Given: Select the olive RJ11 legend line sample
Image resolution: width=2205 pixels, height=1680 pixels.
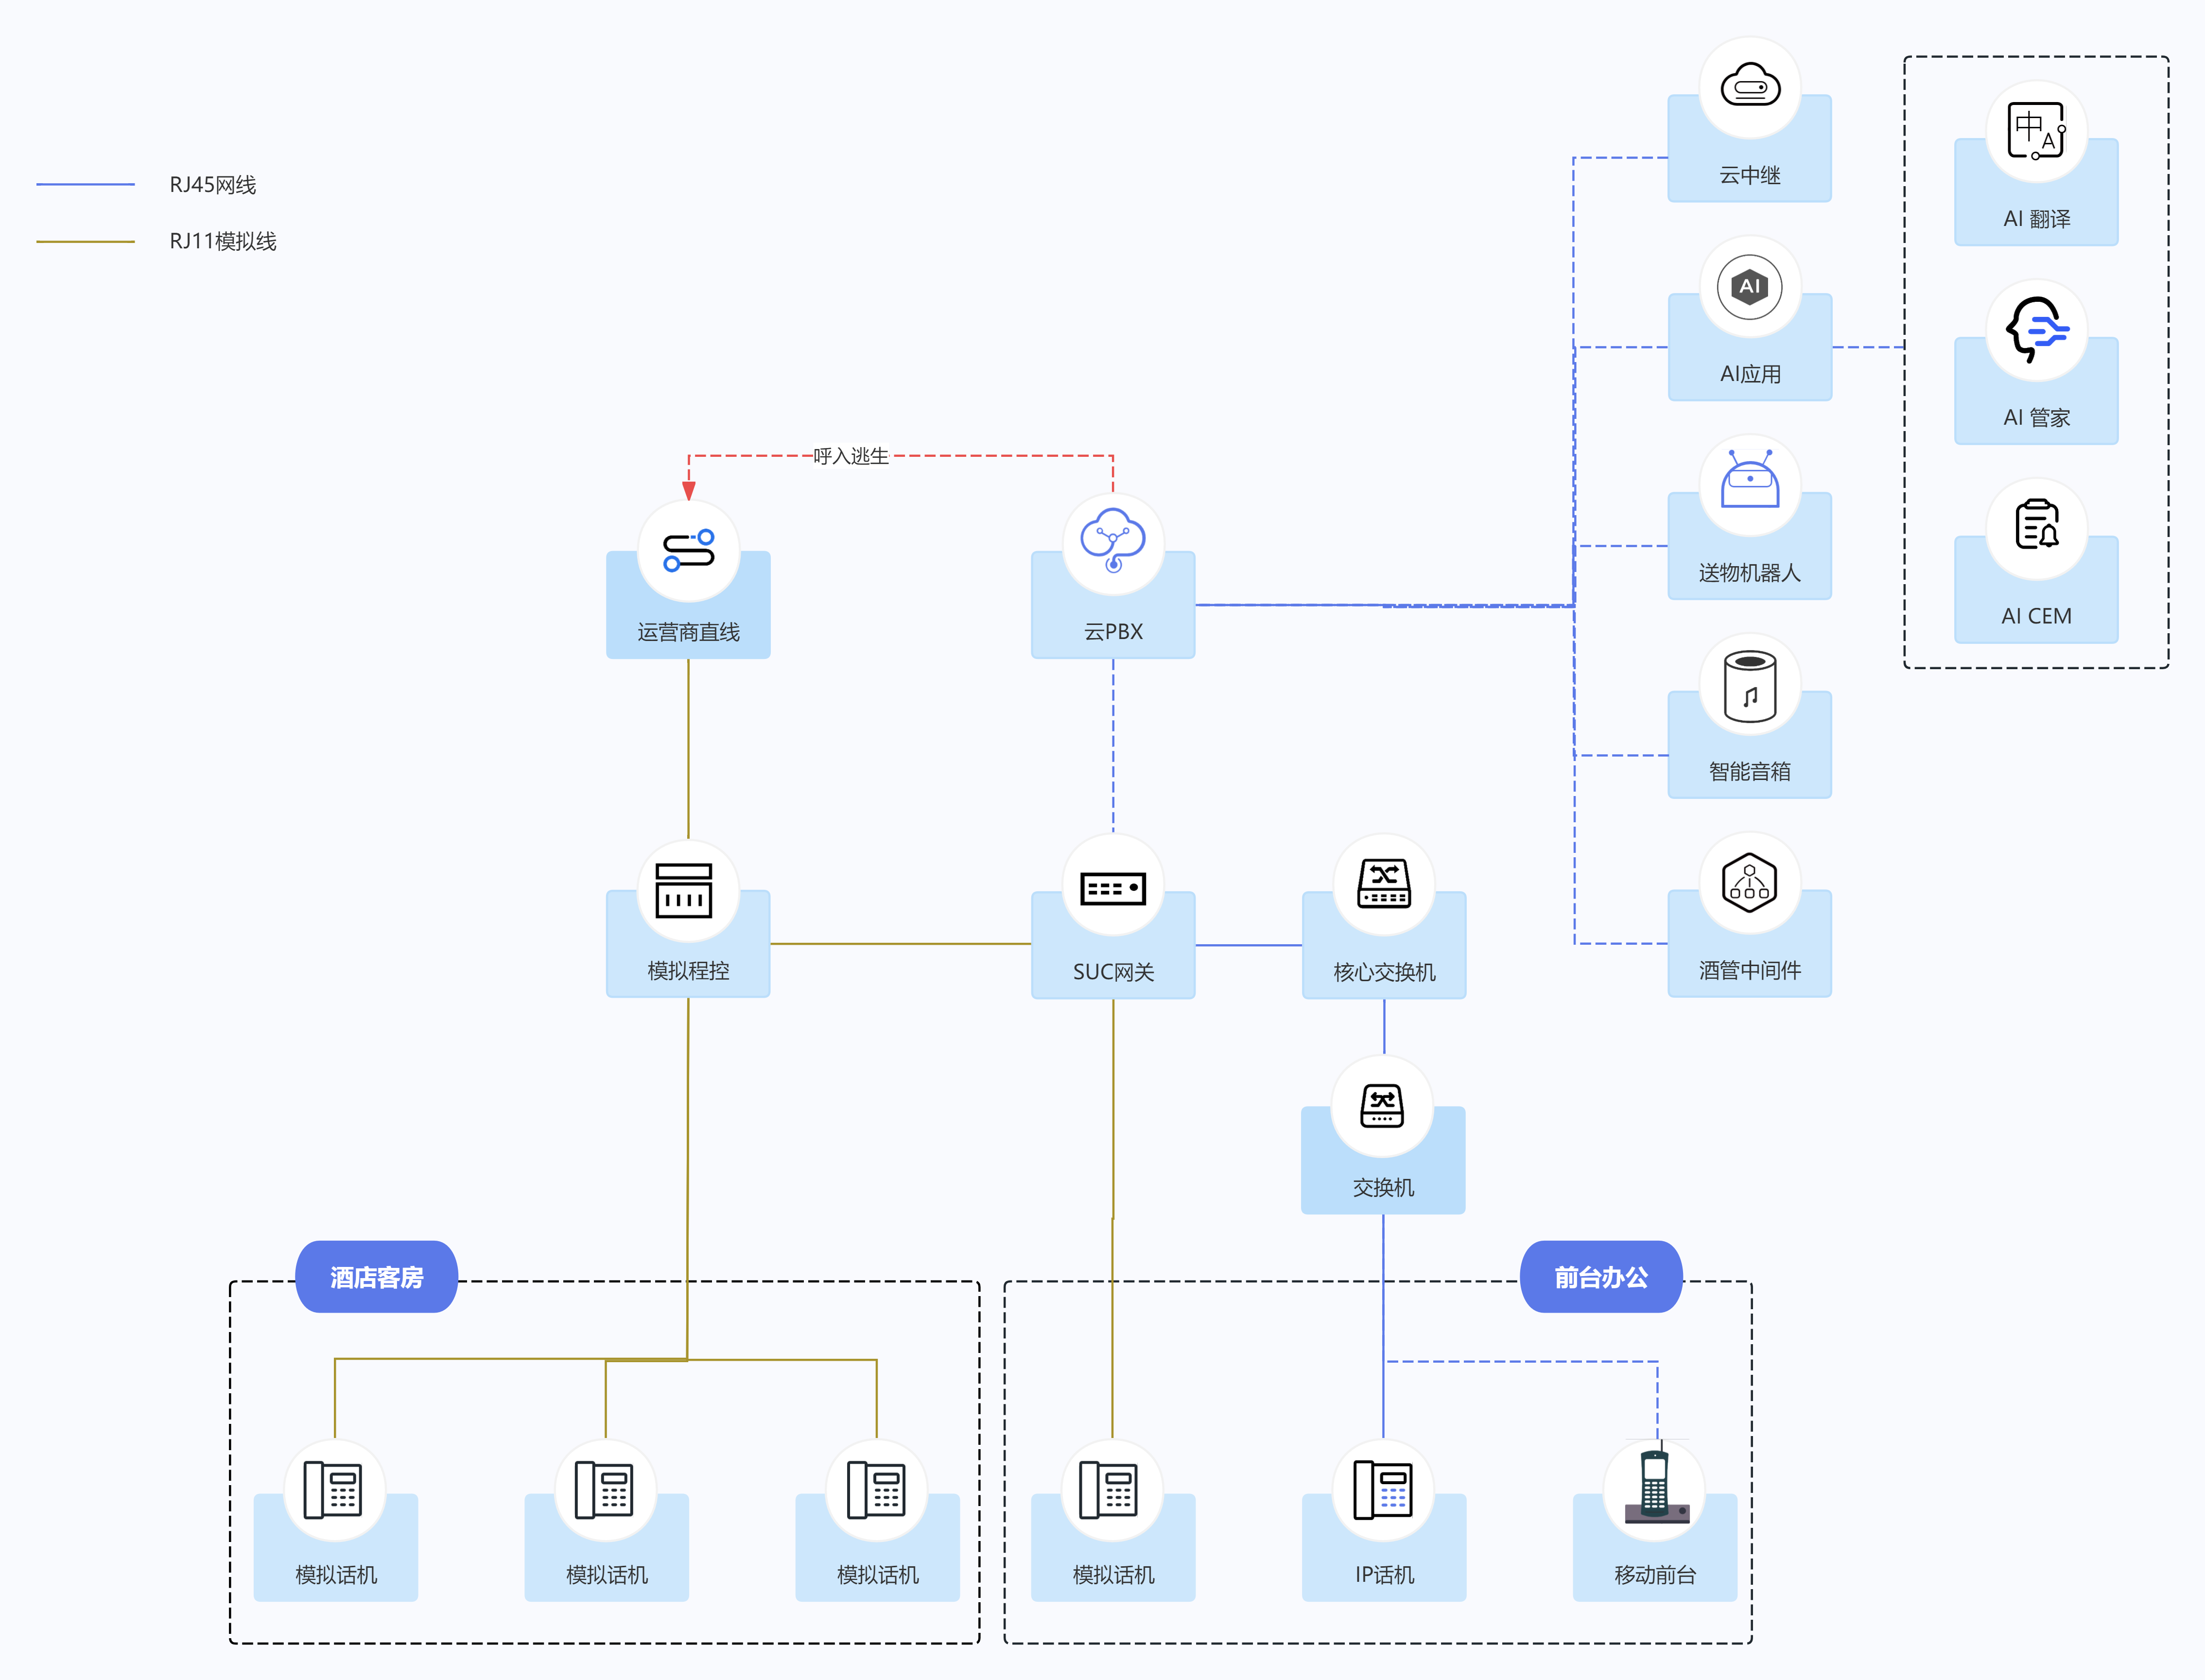Looking at the screenshot, I should 86,241.
